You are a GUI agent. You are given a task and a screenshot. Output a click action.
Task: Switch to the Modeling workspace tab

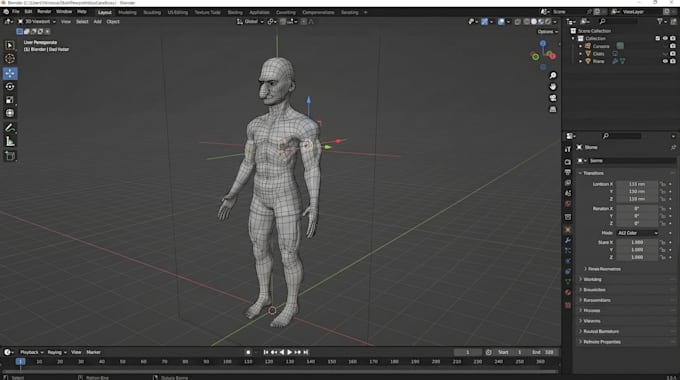(x=127, y=12)
